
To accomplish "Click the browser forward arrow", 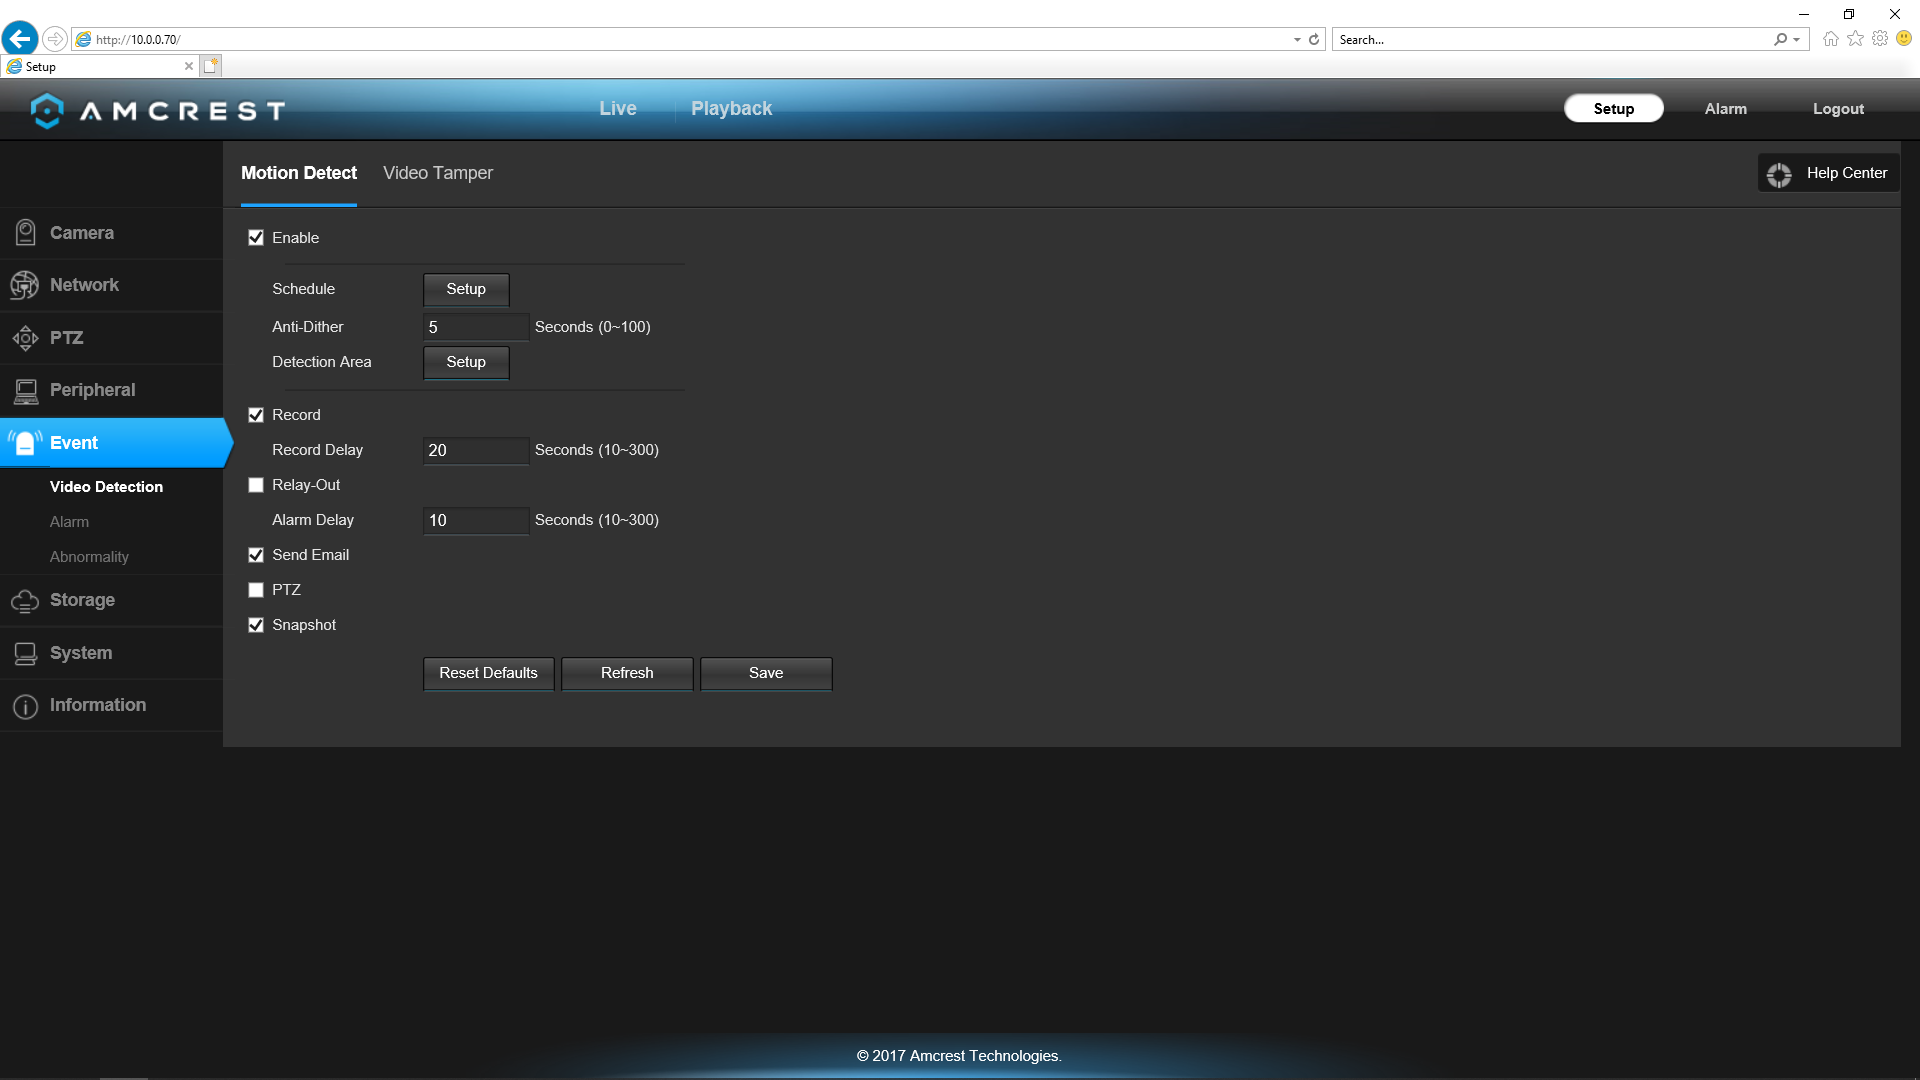I will (55, 39).
